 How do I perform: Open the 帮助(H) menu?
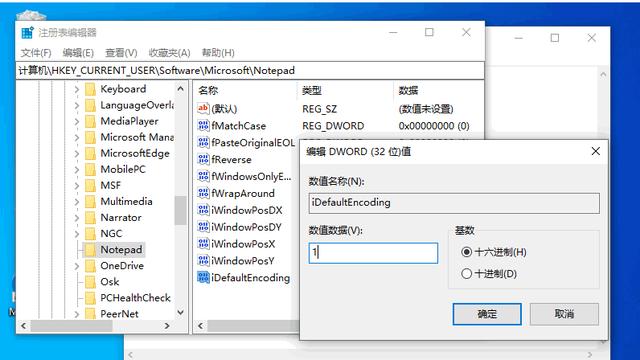218,53
